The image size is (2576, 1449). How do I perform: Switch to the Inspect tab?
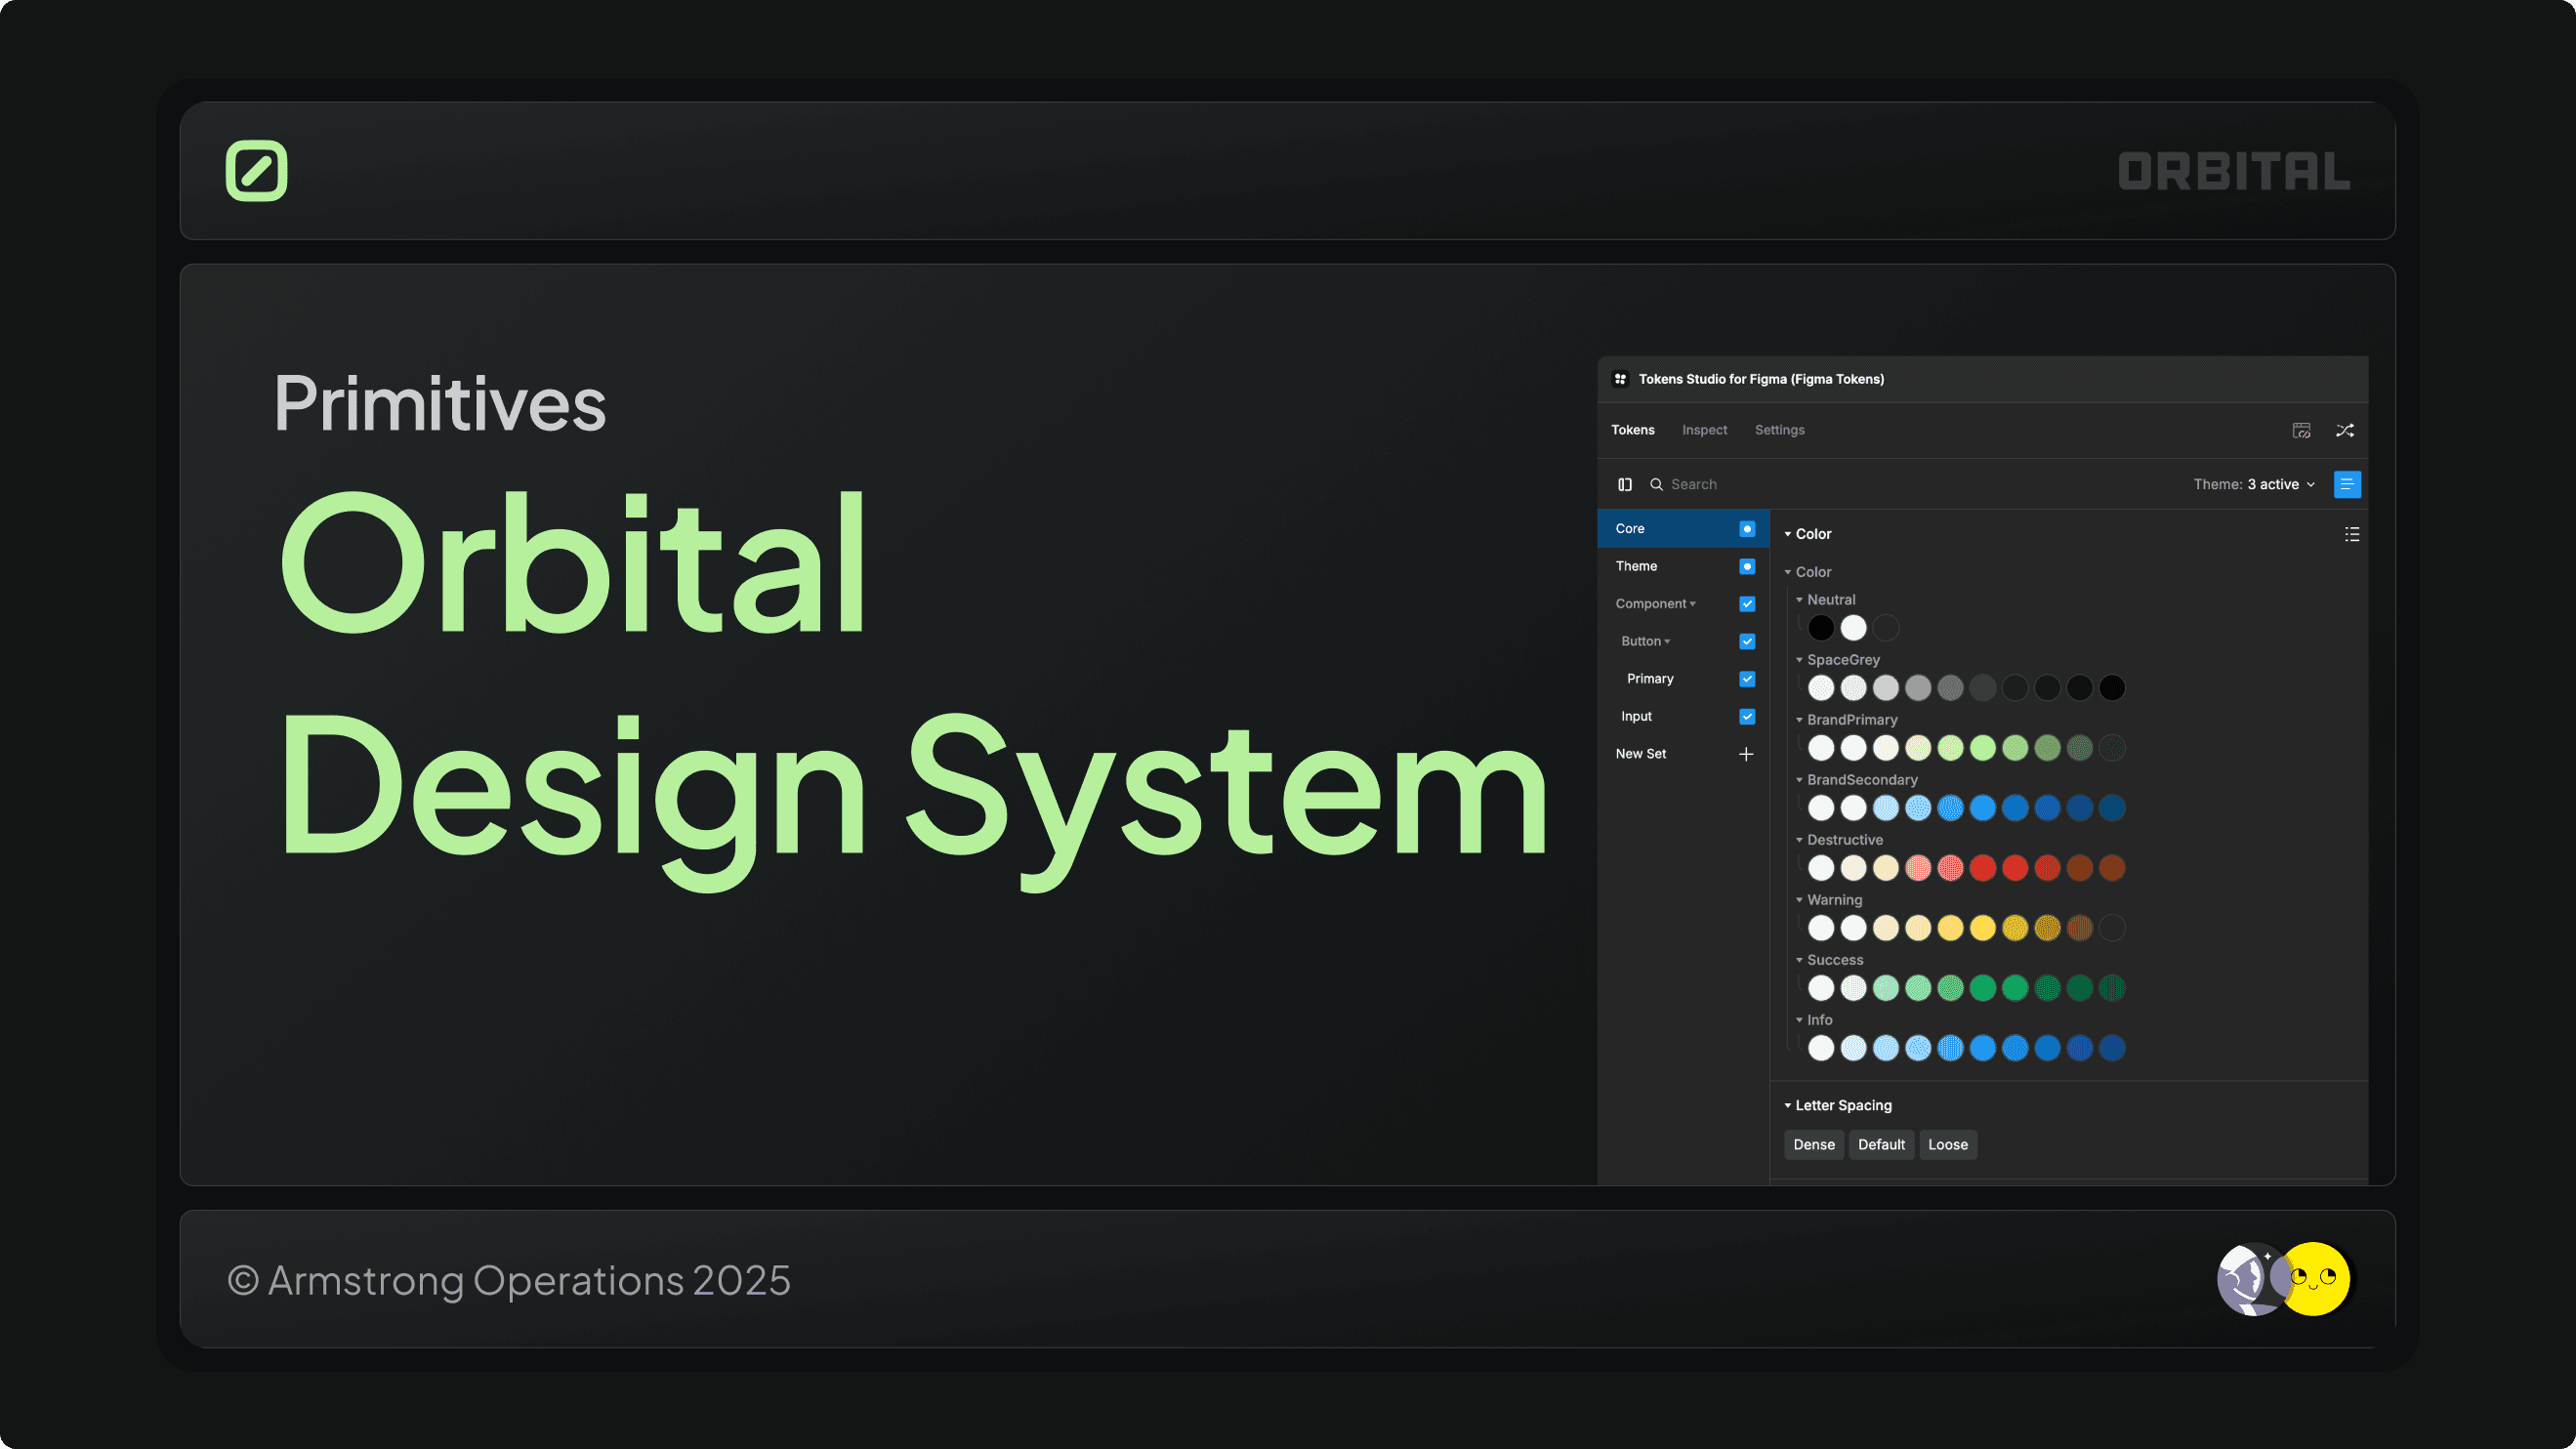(x=1703, y=430)
